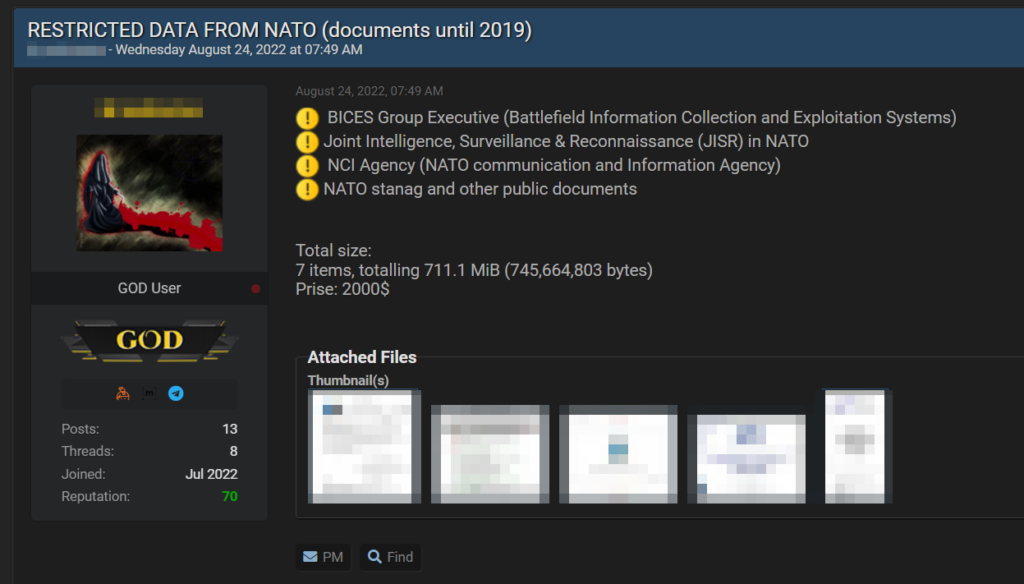Click the pixelated username above the avatar
Image resolution: width=1024 pixels, height=584 pixels.
point(149,108)
